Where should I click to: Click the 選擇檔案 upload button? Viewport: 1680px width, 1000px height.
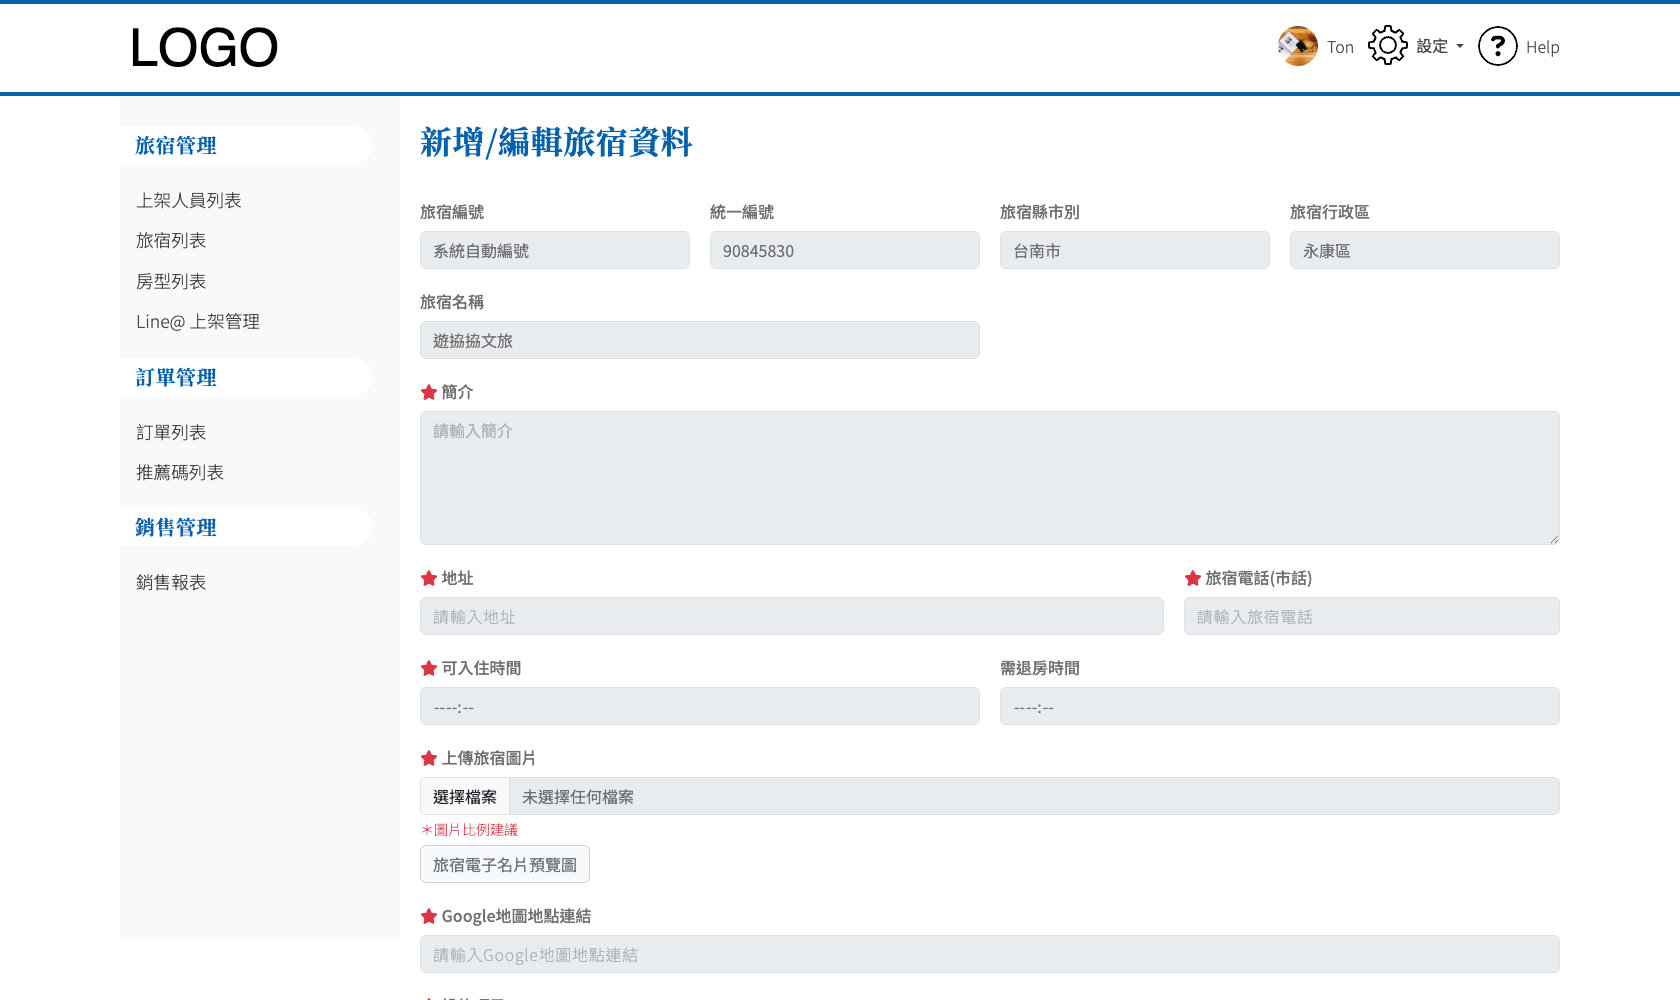click(x=465, y=797)
